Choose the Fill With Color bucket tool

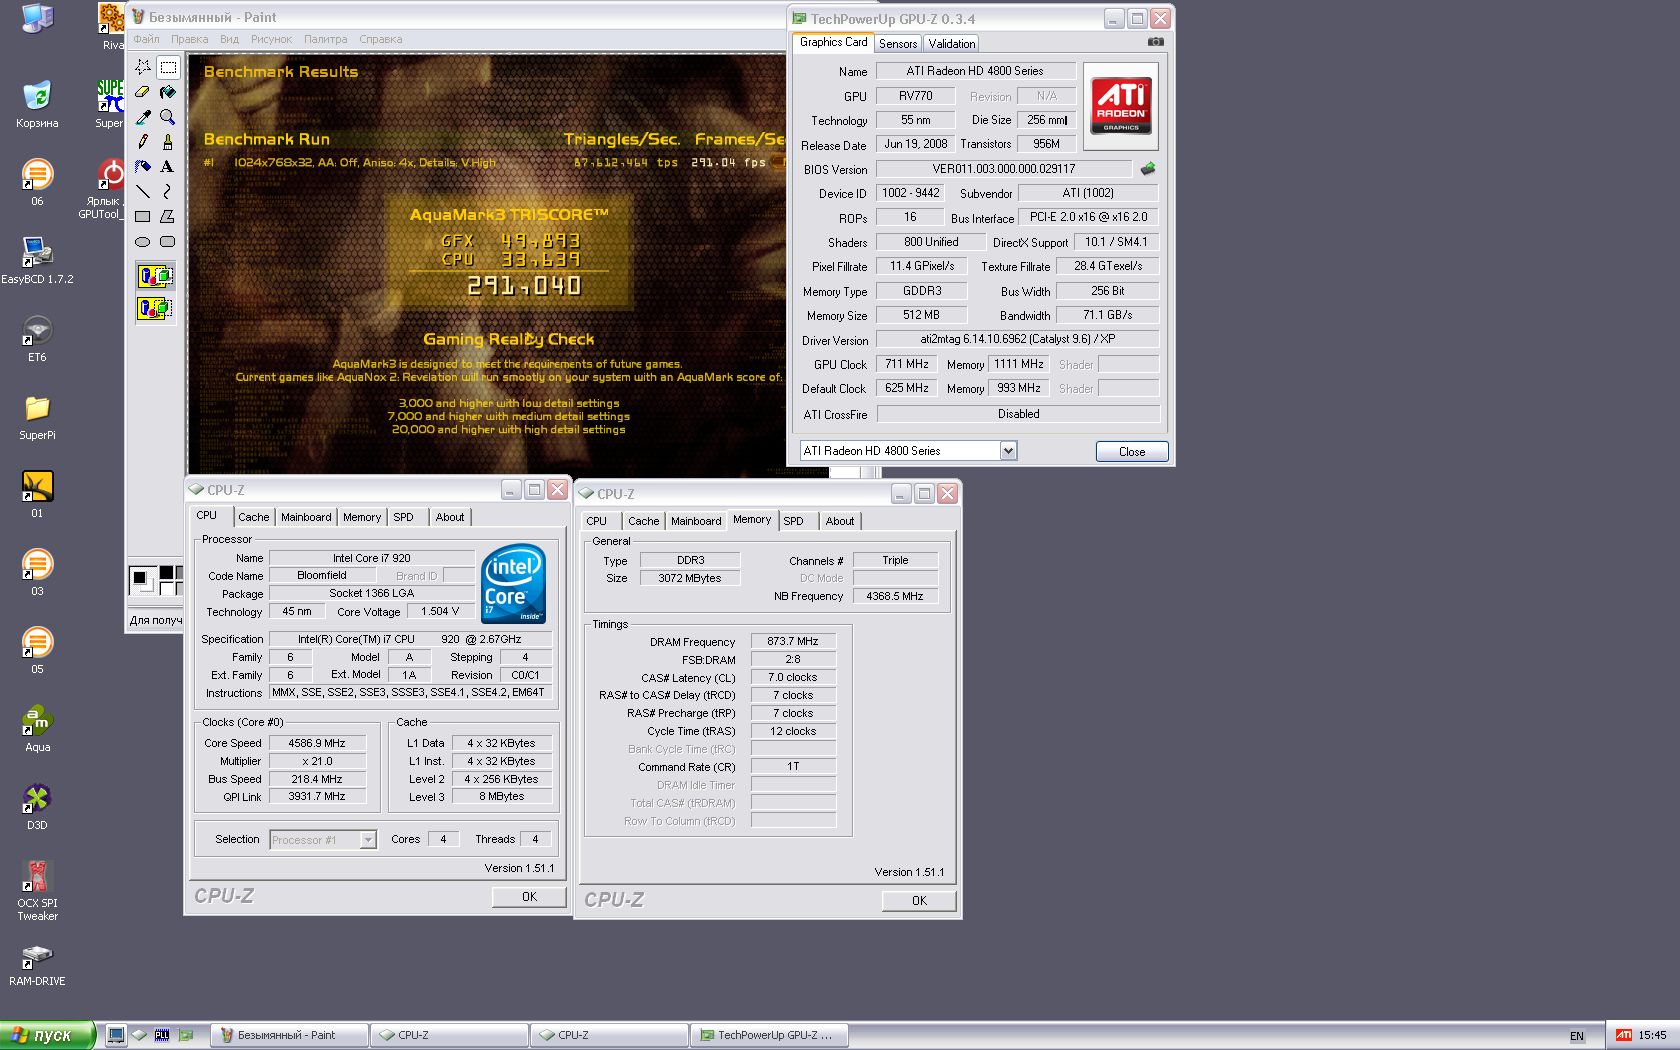click(168, 92)
